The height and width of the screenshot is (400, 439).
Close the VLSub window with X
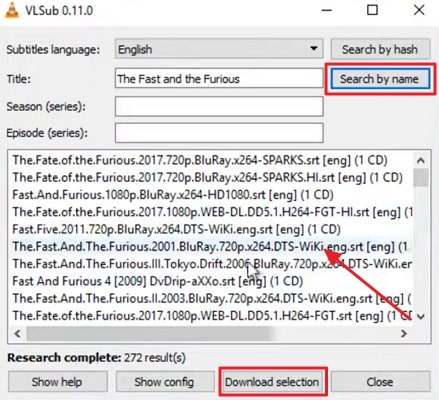419,10
